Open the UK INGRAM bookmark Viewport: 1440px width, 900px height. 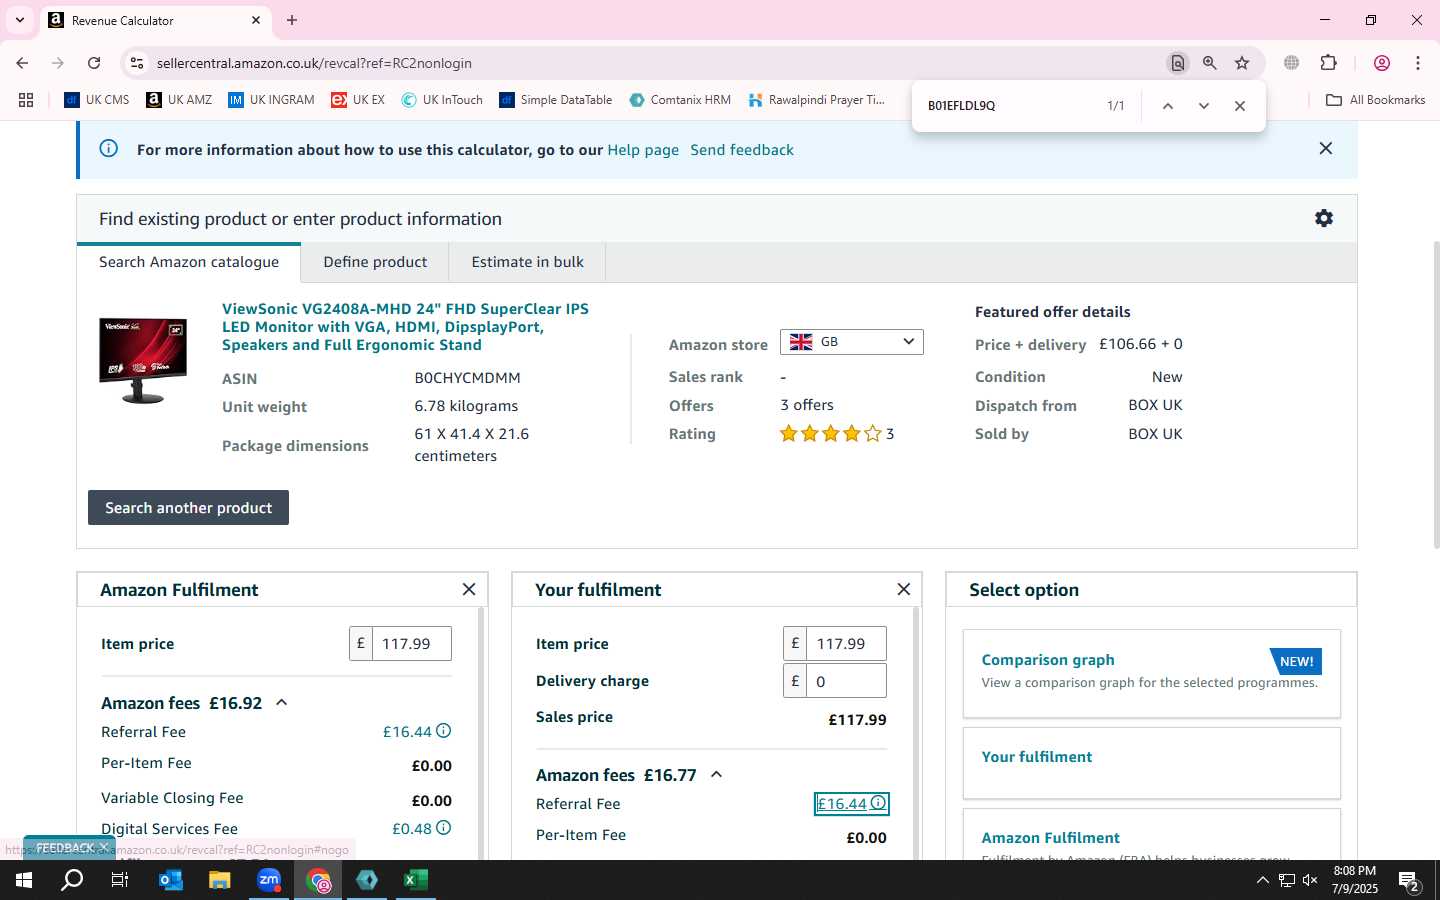click(271, 100)
